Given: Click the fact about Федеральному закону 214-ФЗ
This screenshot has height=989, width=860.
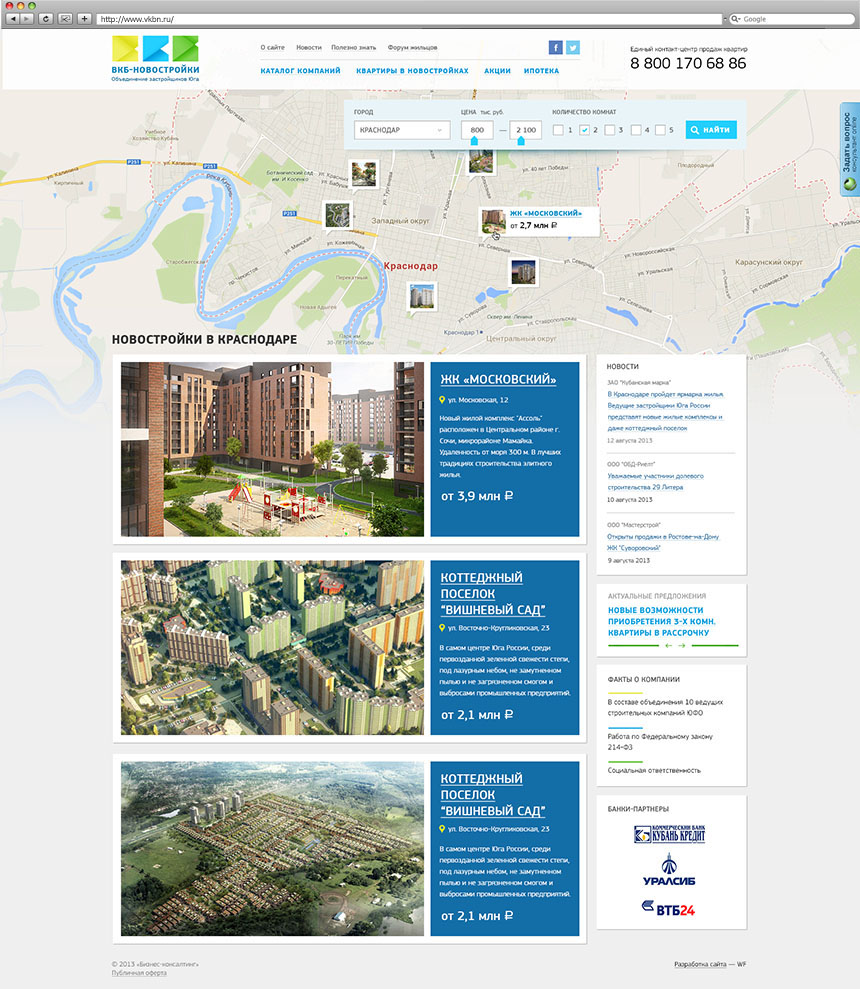Looking at the screenshot, I should [660, 742].
